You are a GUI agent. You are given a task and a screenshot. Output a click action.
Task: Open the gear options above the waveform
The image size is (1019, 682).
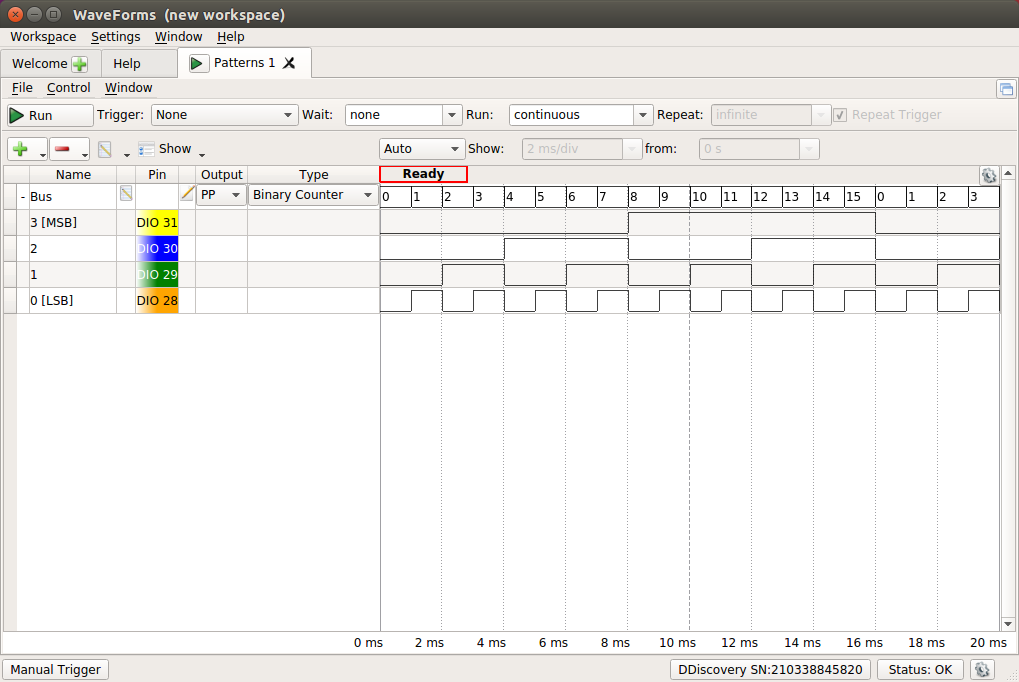988,175
